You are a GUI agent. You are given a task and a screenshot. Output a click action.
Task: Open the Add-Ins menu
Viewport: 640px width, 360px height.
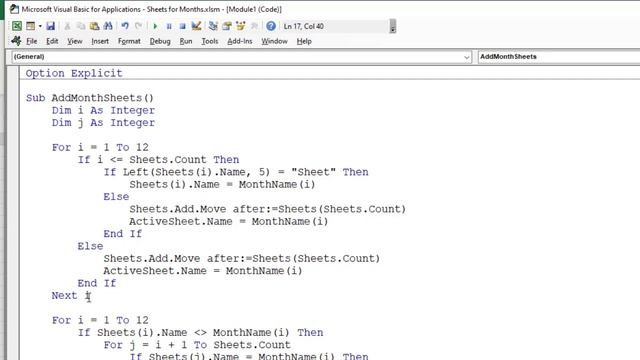(240, 41)
